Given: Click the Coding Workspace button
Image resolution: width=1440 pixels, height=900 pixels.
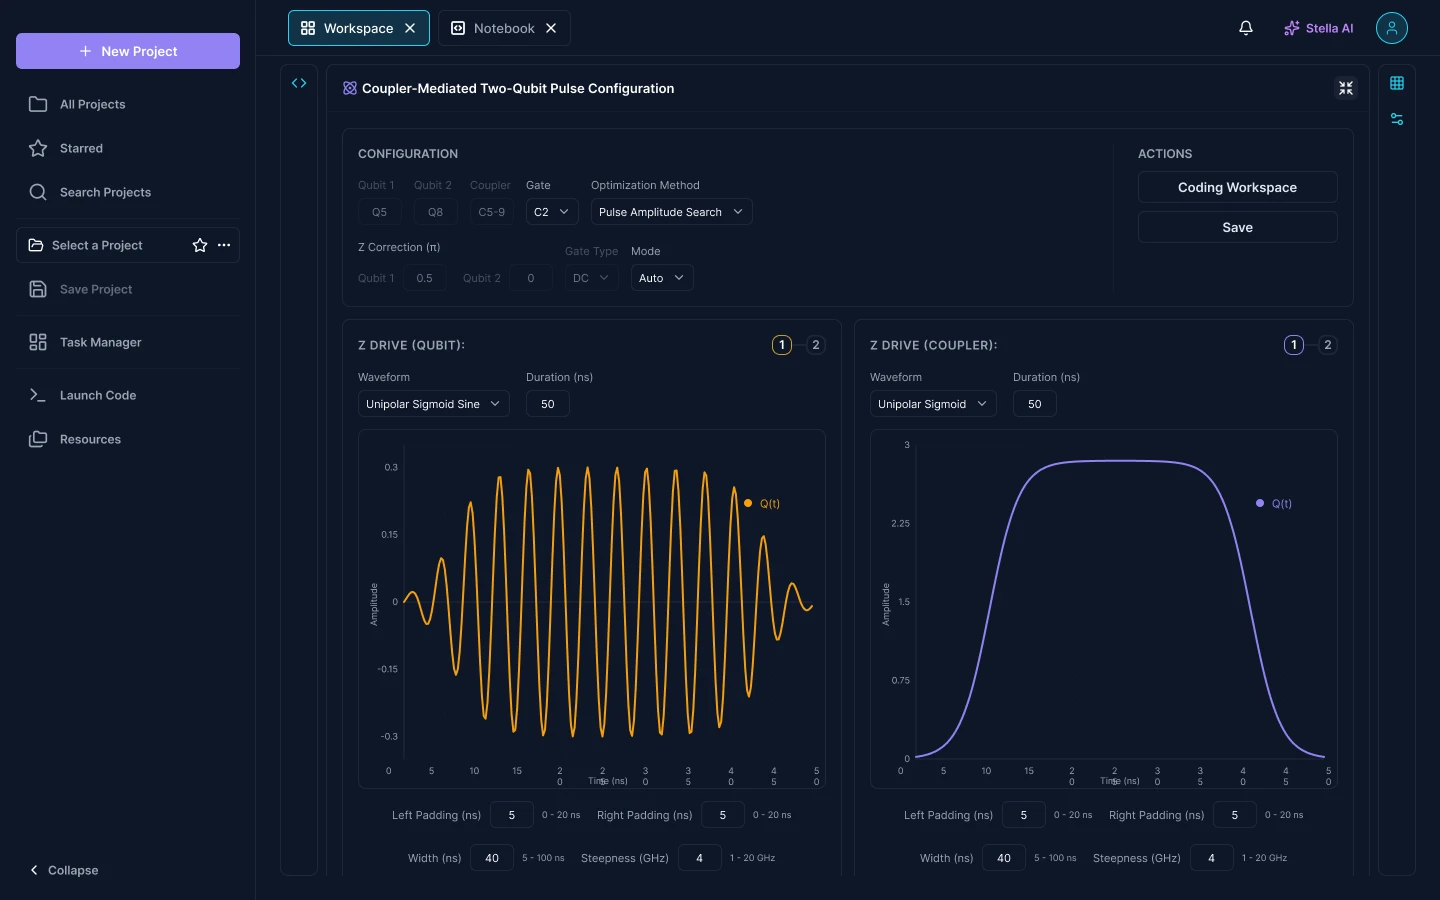Looking at the screenshot, I should (x=1237, y=187).
